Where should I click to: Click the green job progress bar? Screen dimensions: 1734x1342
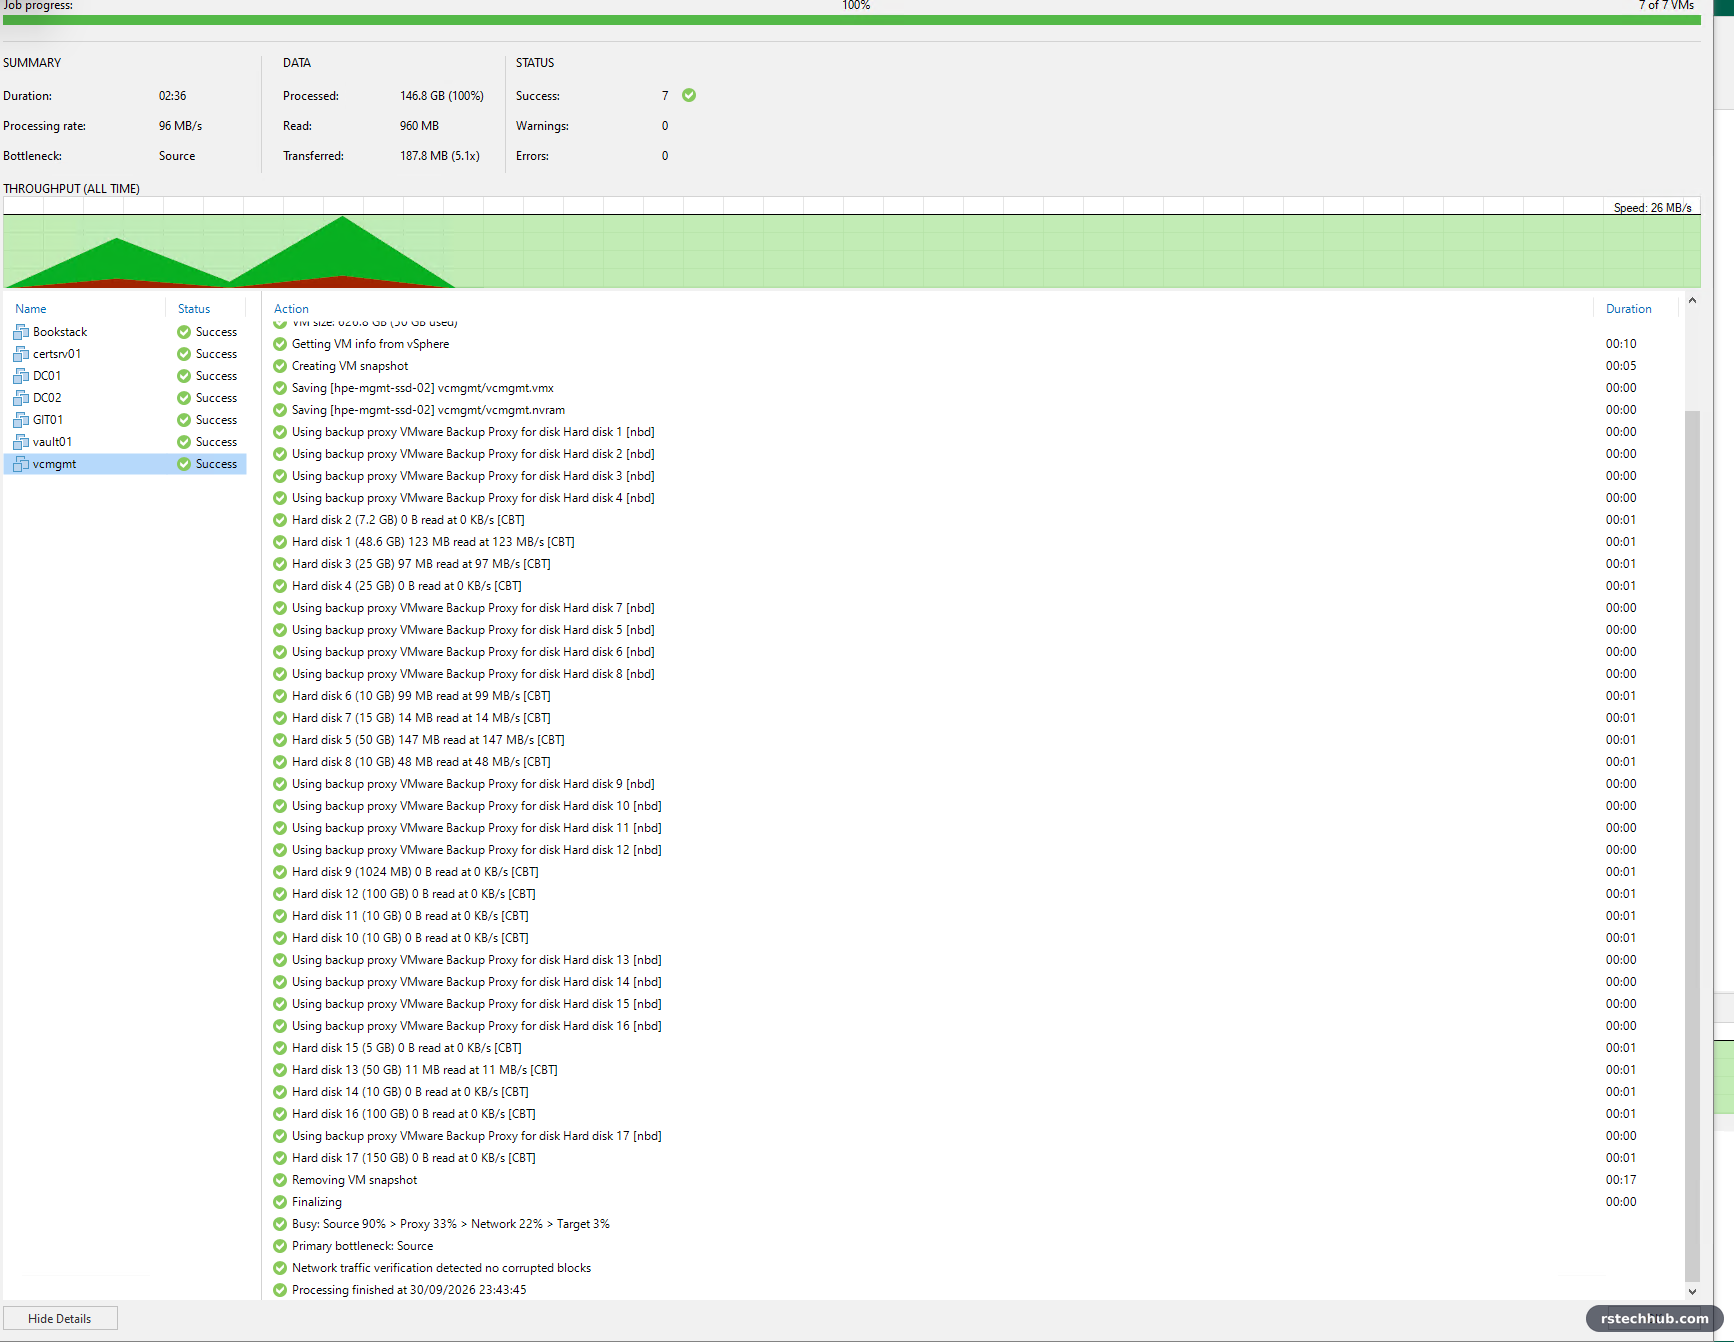tap(852, 20)
